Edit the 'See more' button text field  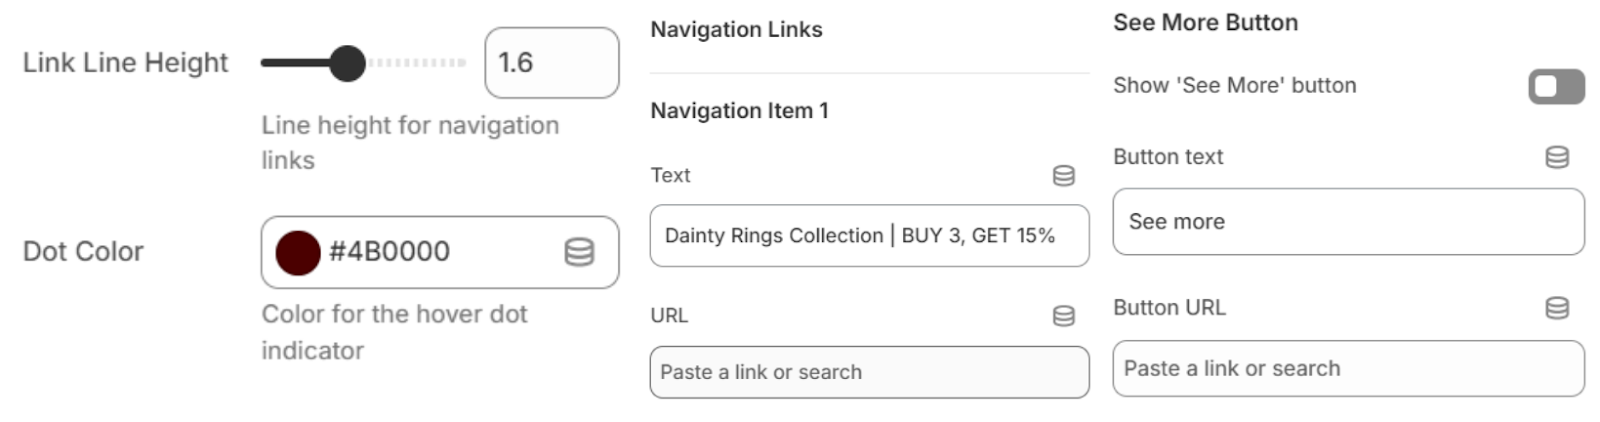point(1347,222)
